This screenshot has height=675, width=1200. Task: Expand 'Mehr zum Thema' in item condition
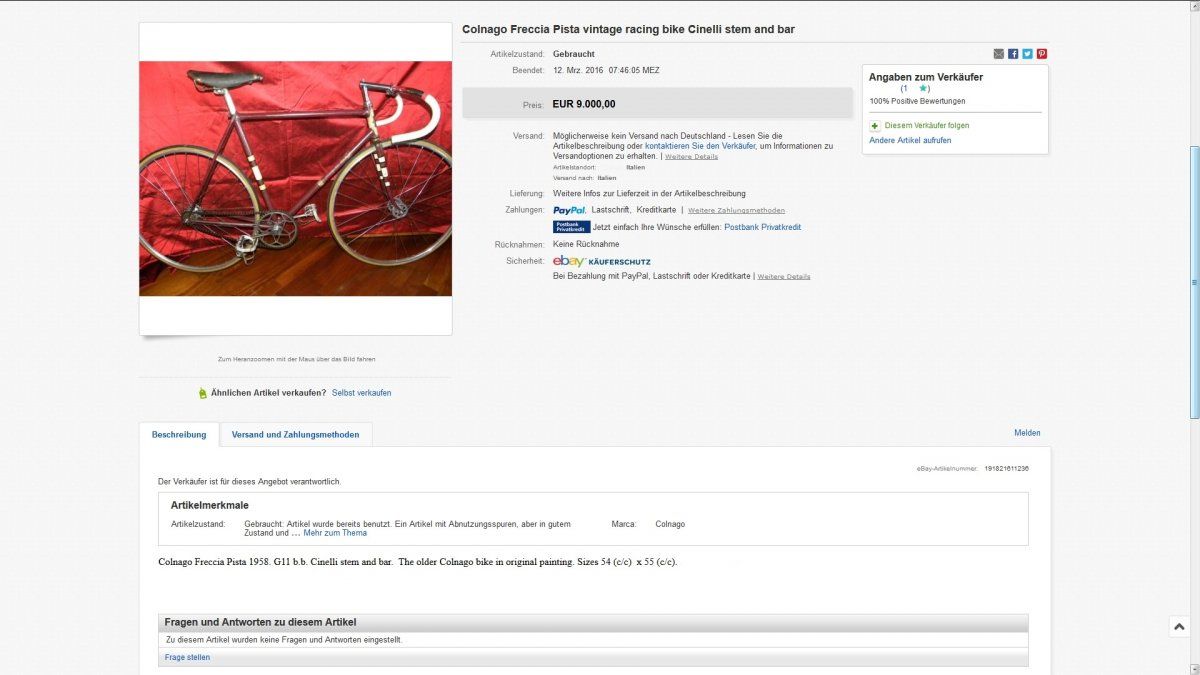coord(335,533)
